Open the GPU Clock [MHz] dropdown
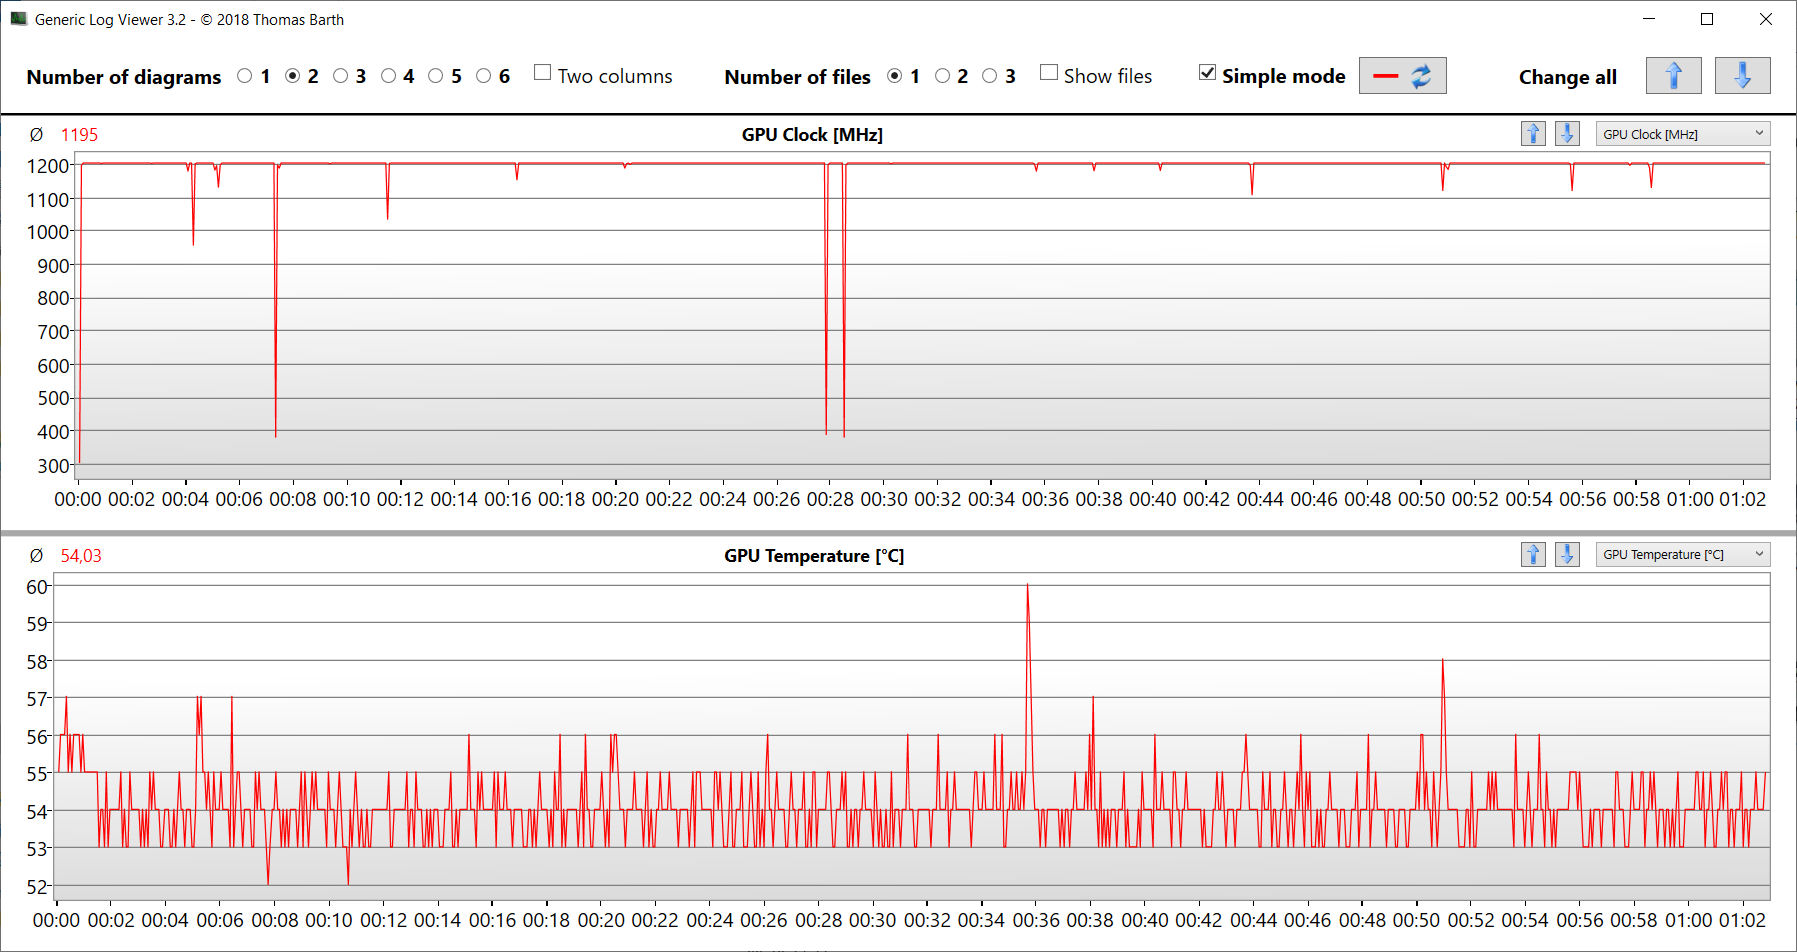1797x952 pixels. pos(1682,134)
